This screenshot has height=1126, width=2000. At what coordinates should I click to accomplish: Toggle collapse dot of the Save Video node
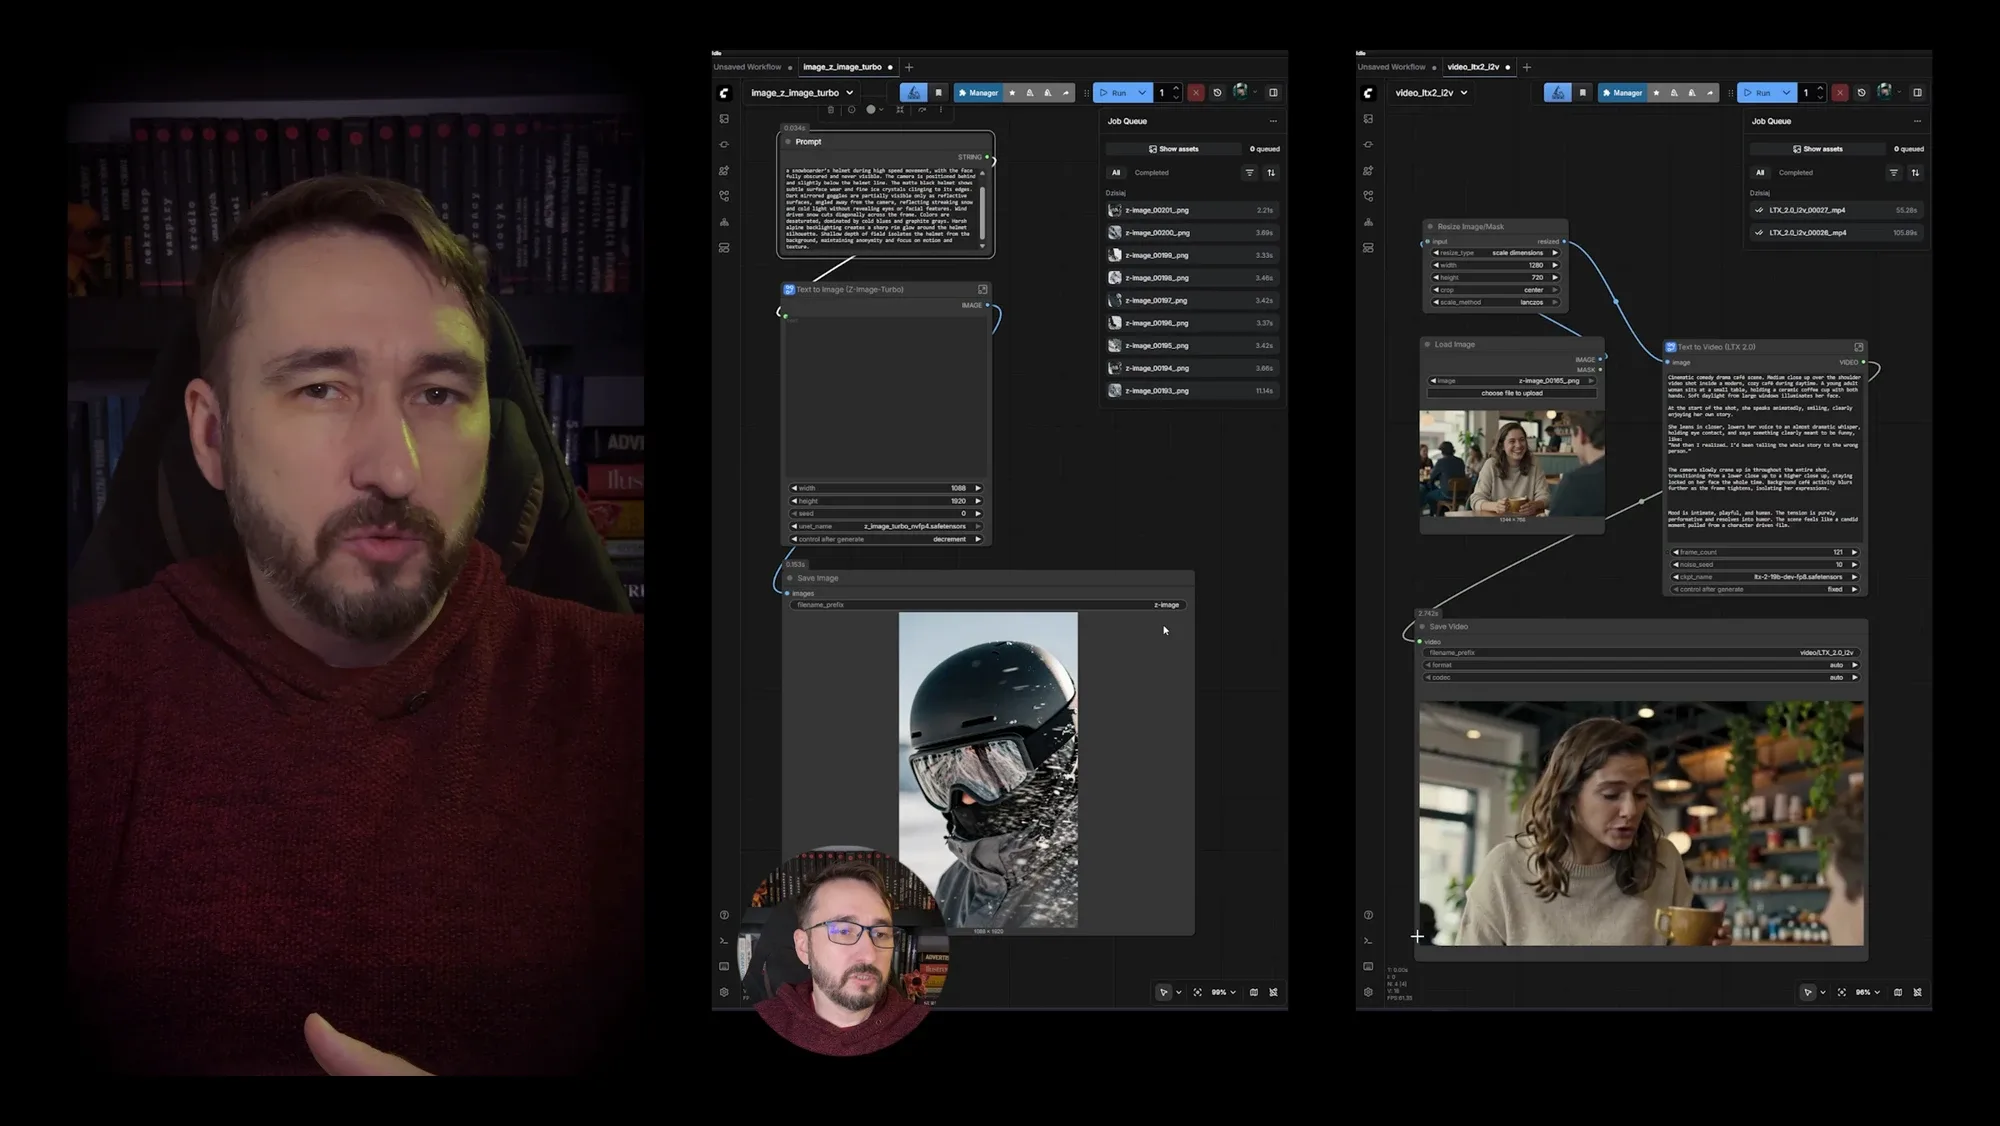[x=1422, y=627]
